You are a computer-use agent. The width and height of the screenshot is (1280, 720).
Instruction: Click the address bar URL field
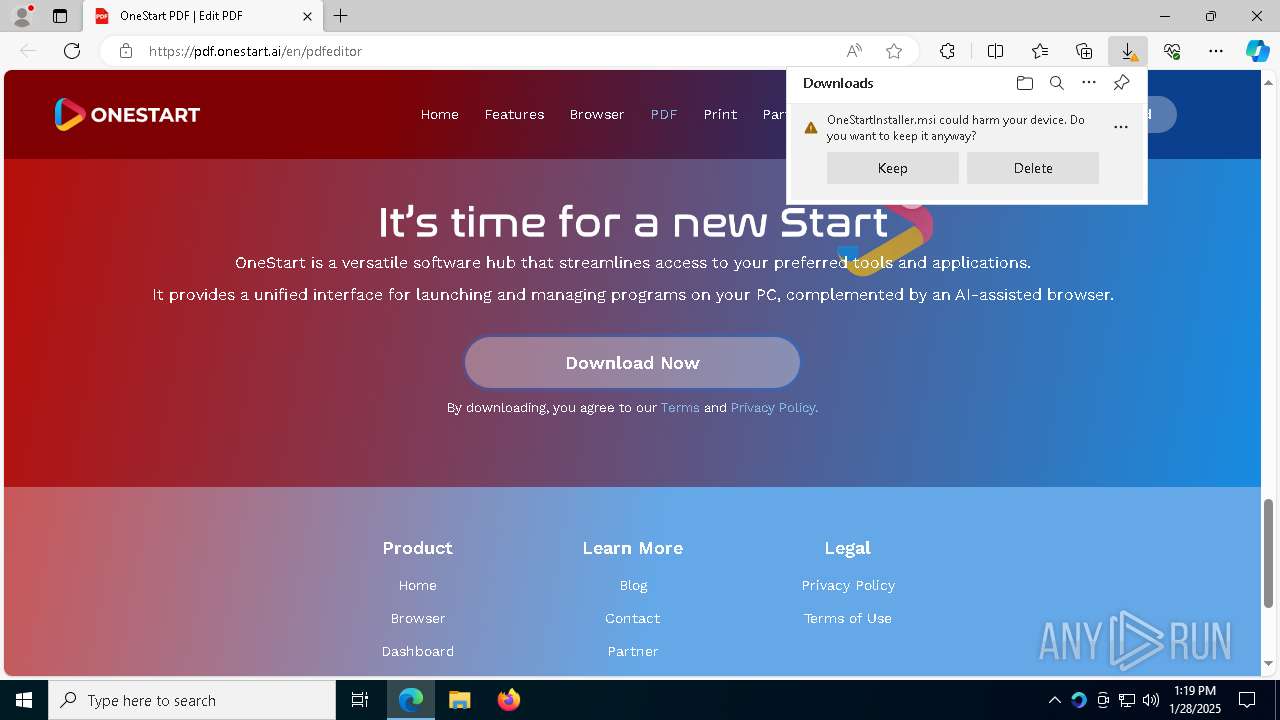(x=490, y=51)
